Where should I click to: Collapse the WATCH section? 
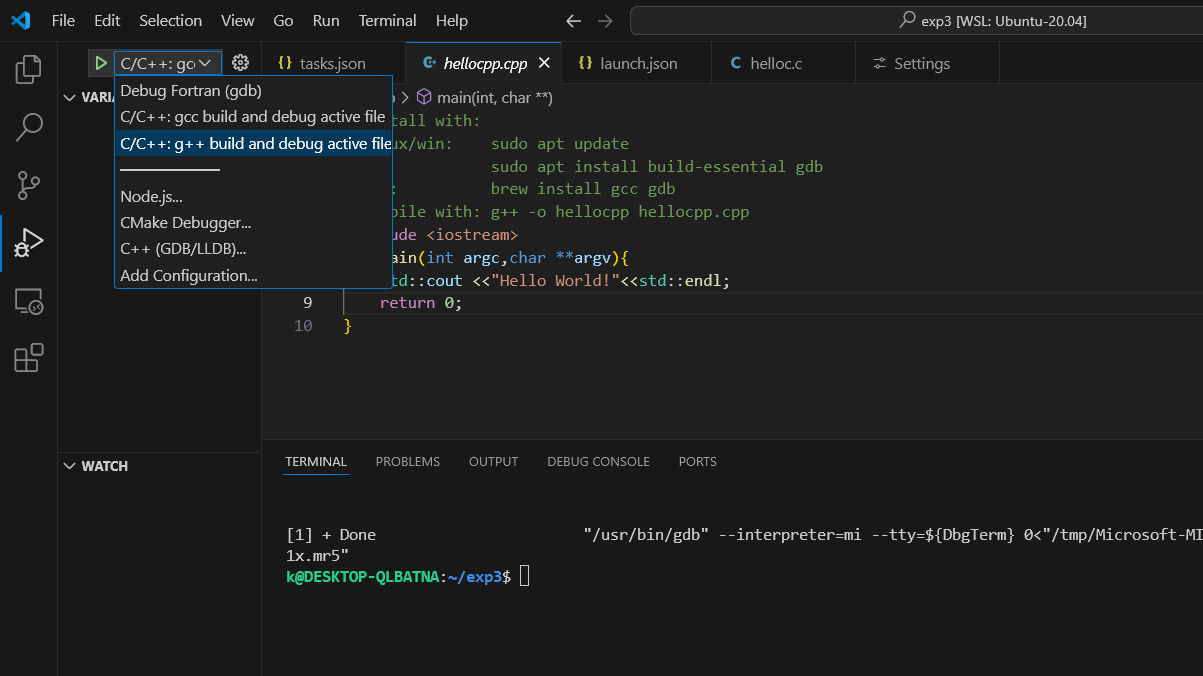pyautogui.click(x=70, y=466)
